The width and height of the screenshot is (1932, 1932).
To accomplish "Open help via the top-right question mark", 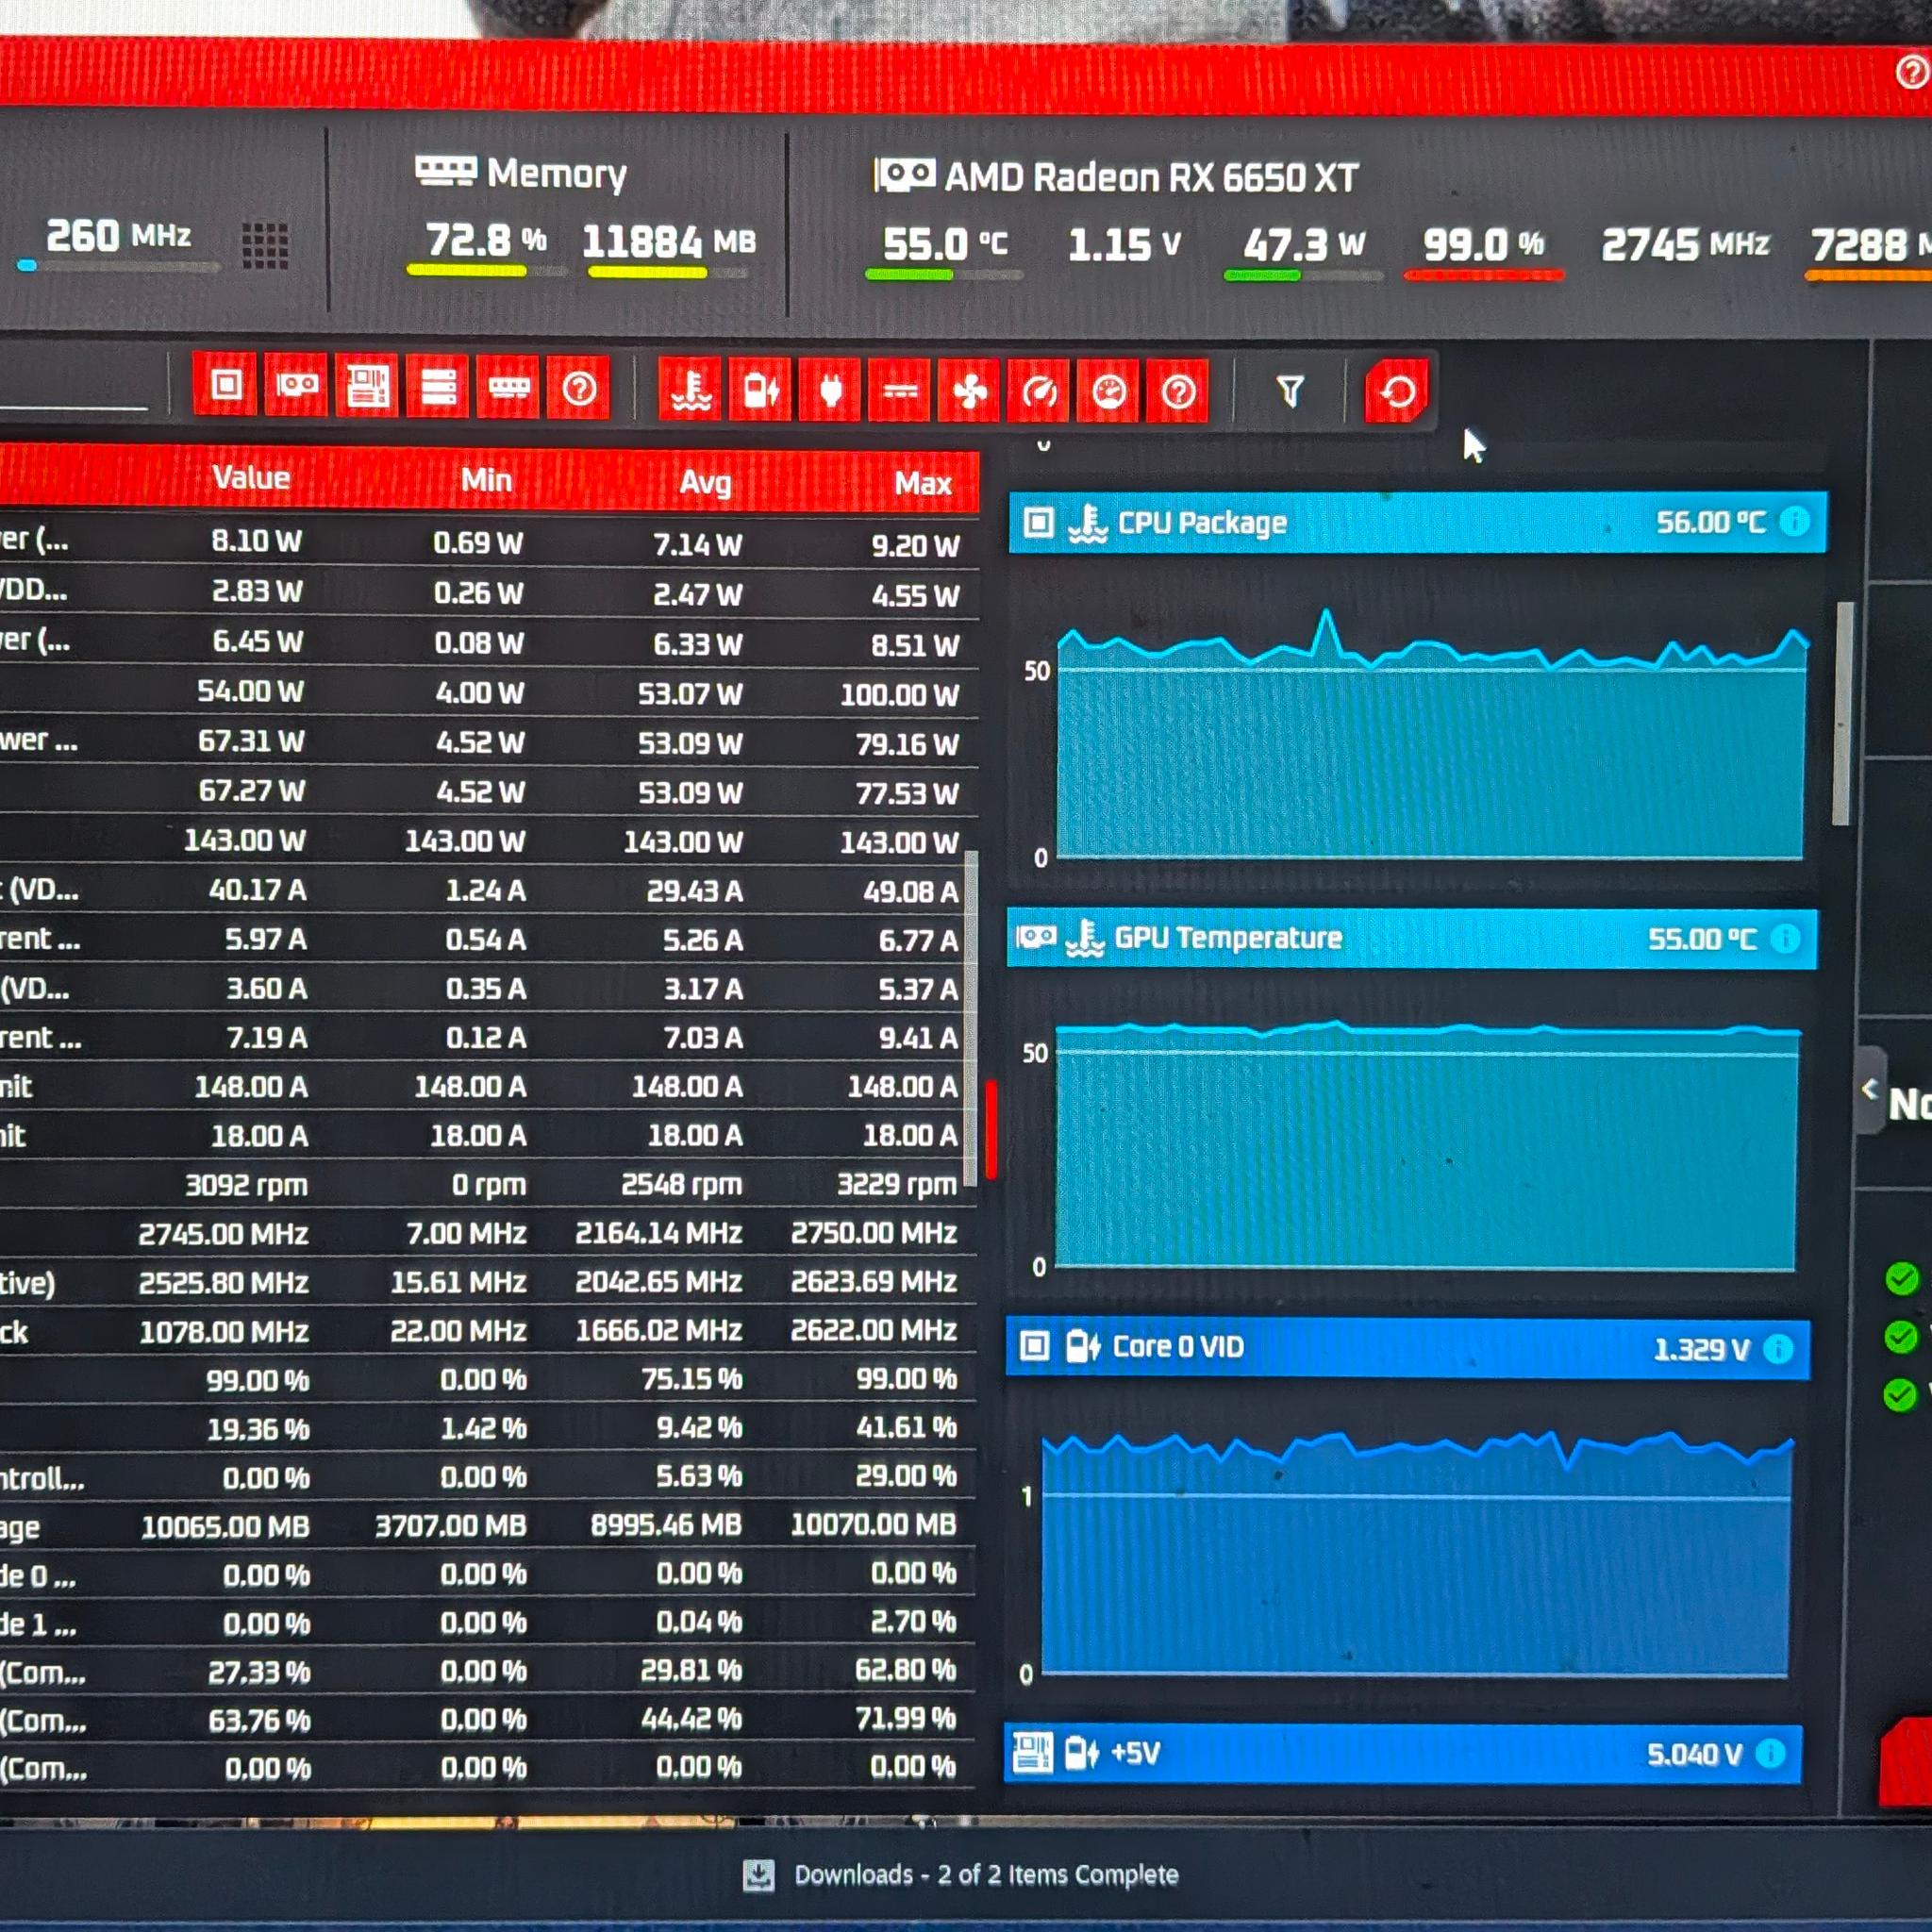I will click(x=1912, y=72).
